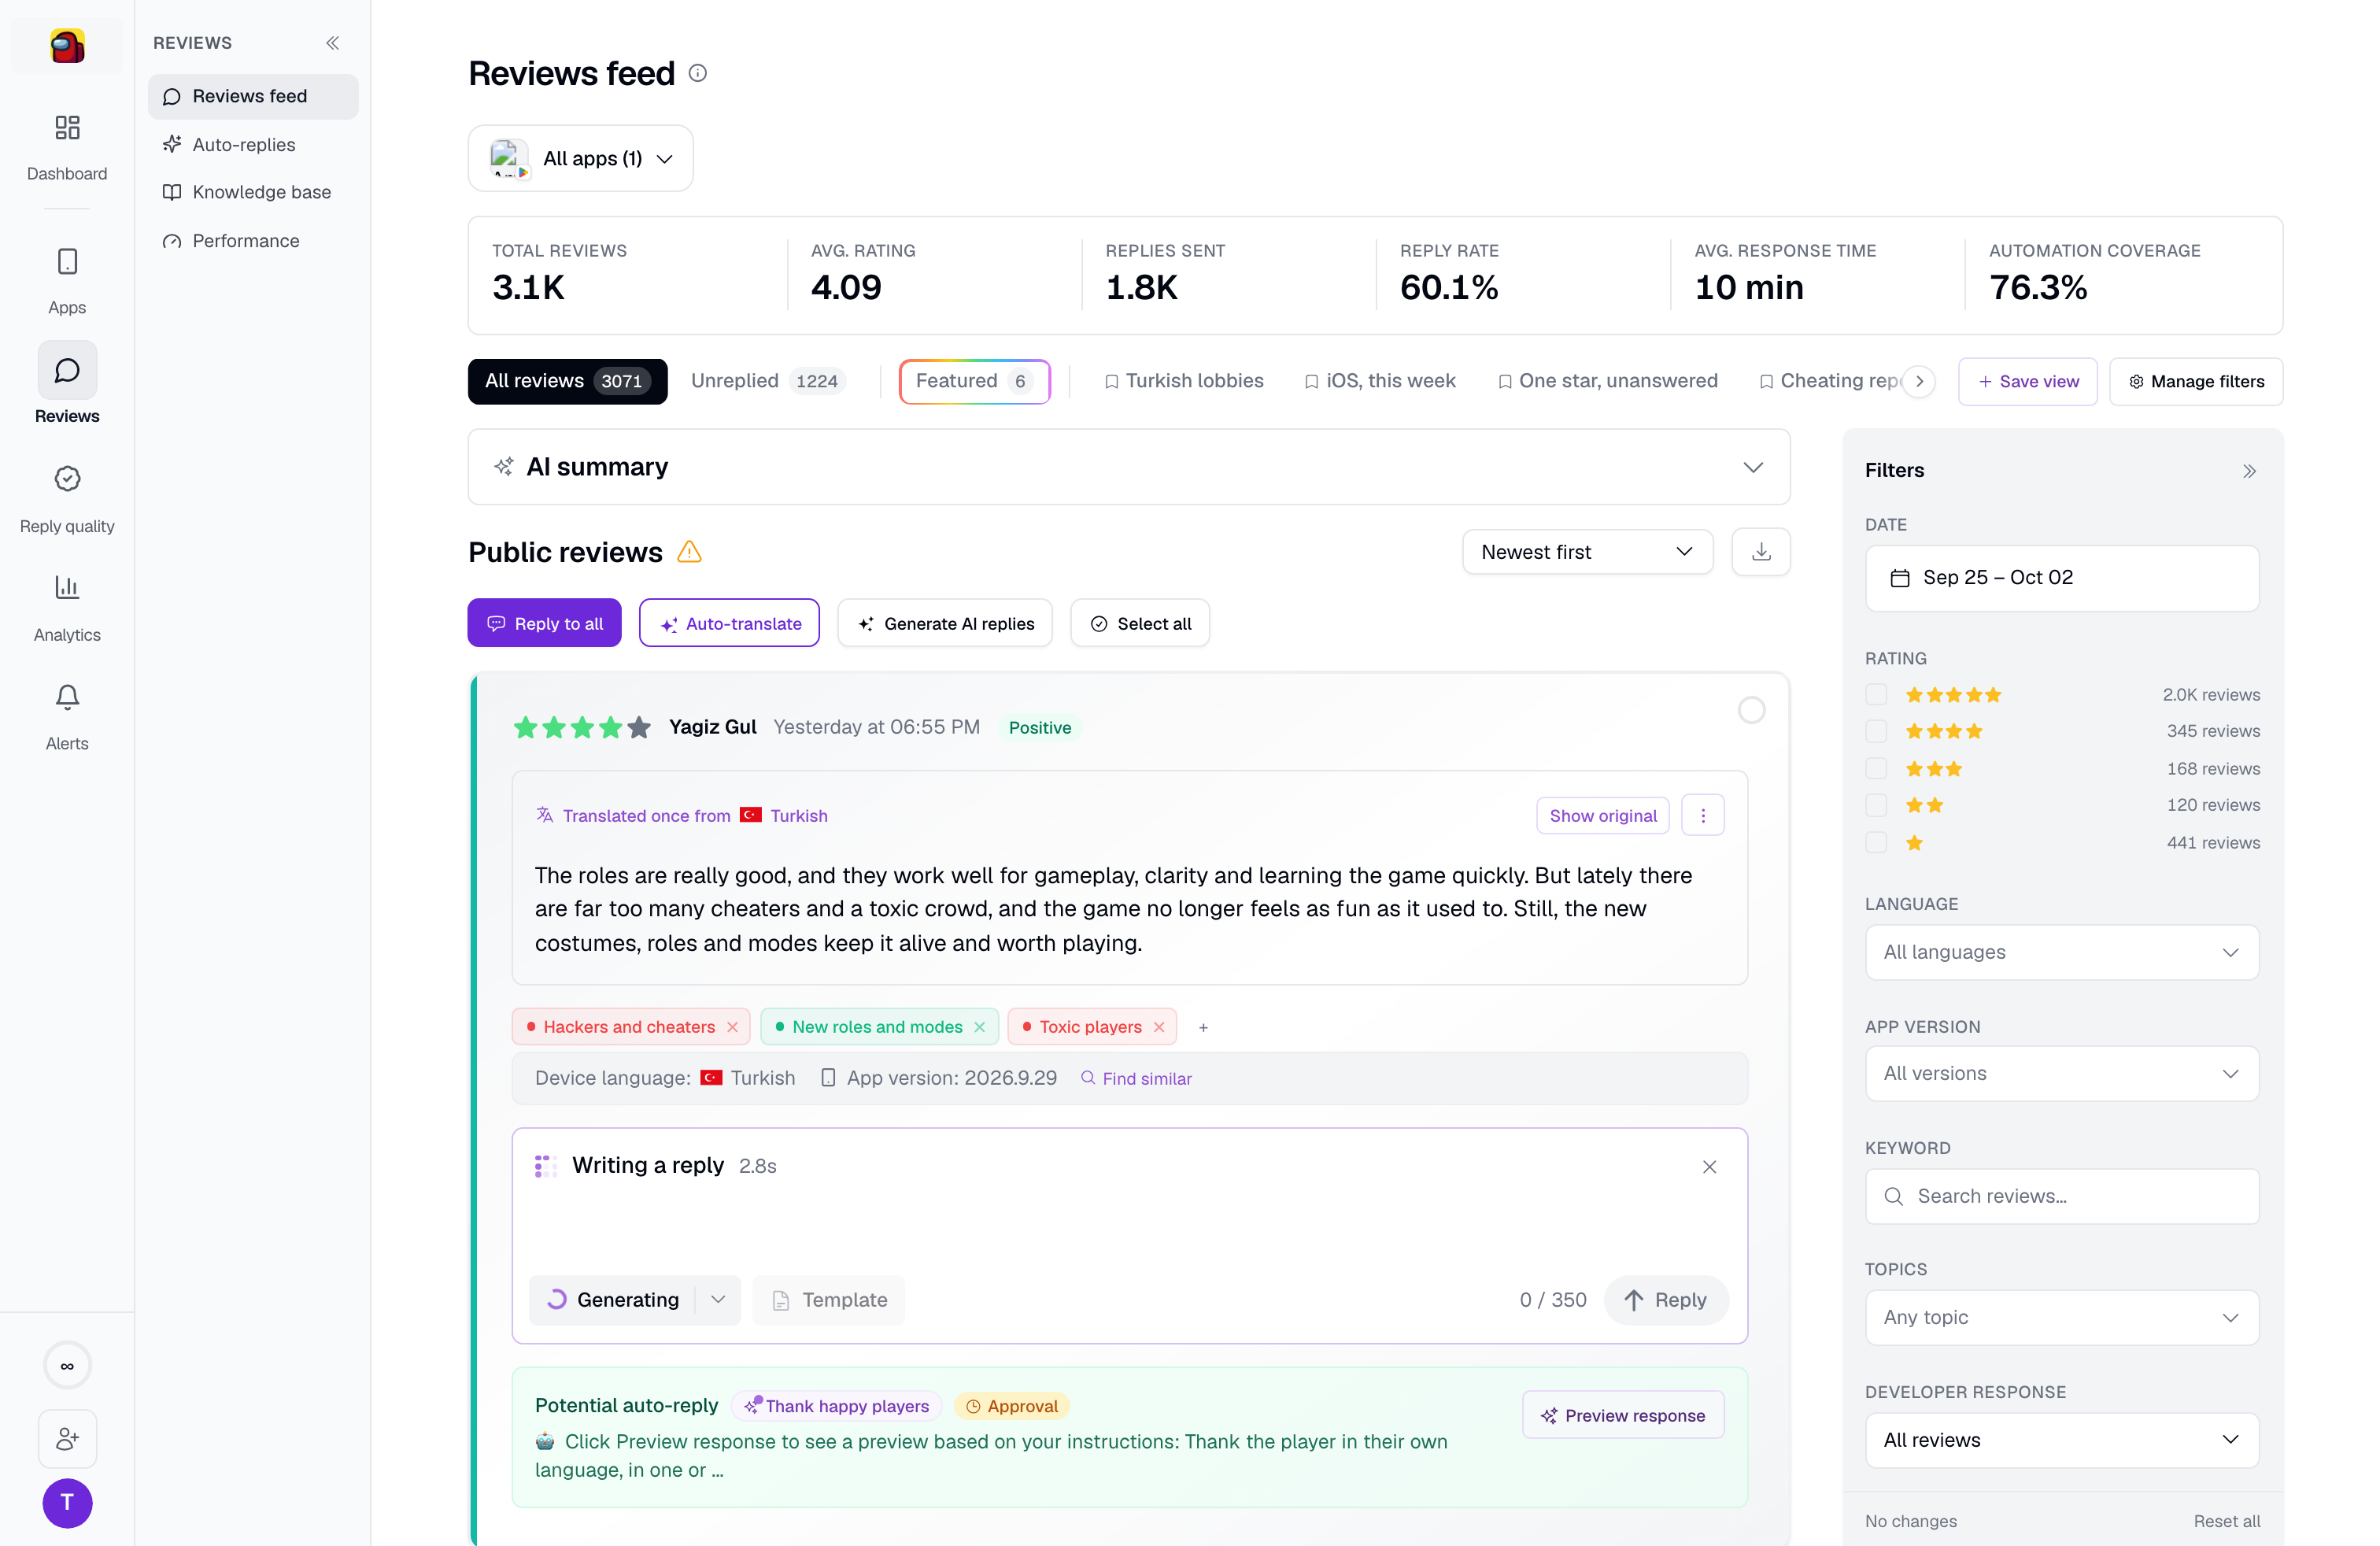The image size is (2380, 1546).
Task: Click the Reply to all button
Action: tap(544, 623)
